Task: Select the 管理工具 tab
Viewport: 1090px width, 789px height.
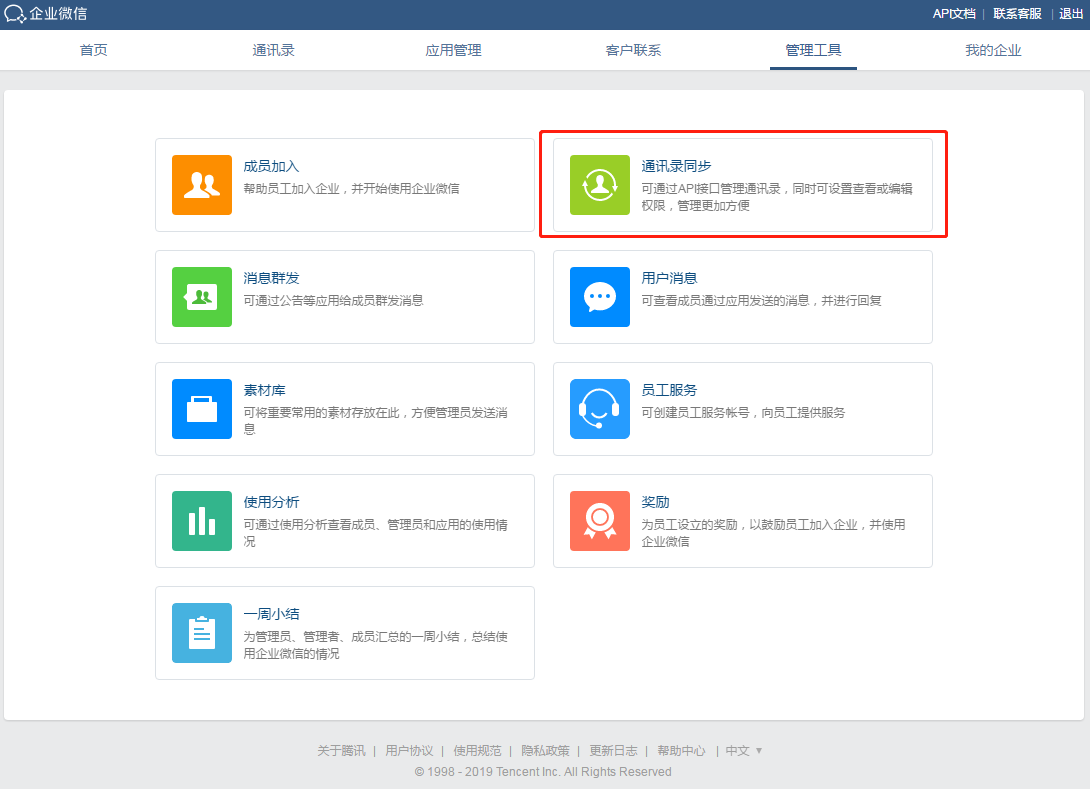Action: coord(813,50)
